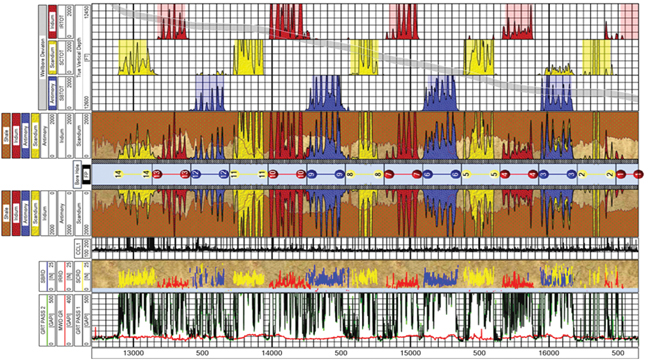Select the GRT PASS 2 curve header

pyautogui.click(x=47, y=320)
